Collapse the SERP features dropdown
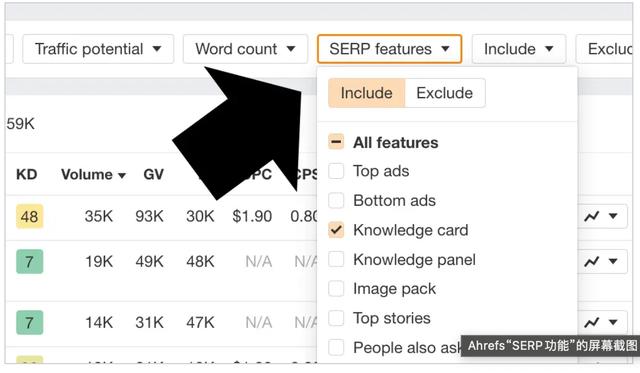 (389, 49)
